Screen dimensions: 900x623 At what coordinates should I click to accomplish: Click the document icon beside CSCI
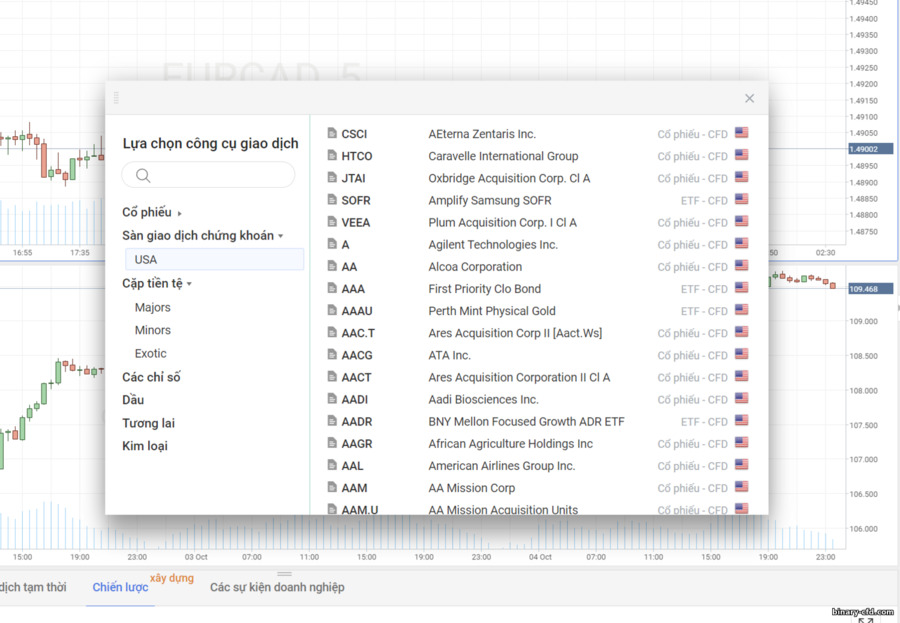[x=332, y=133]
